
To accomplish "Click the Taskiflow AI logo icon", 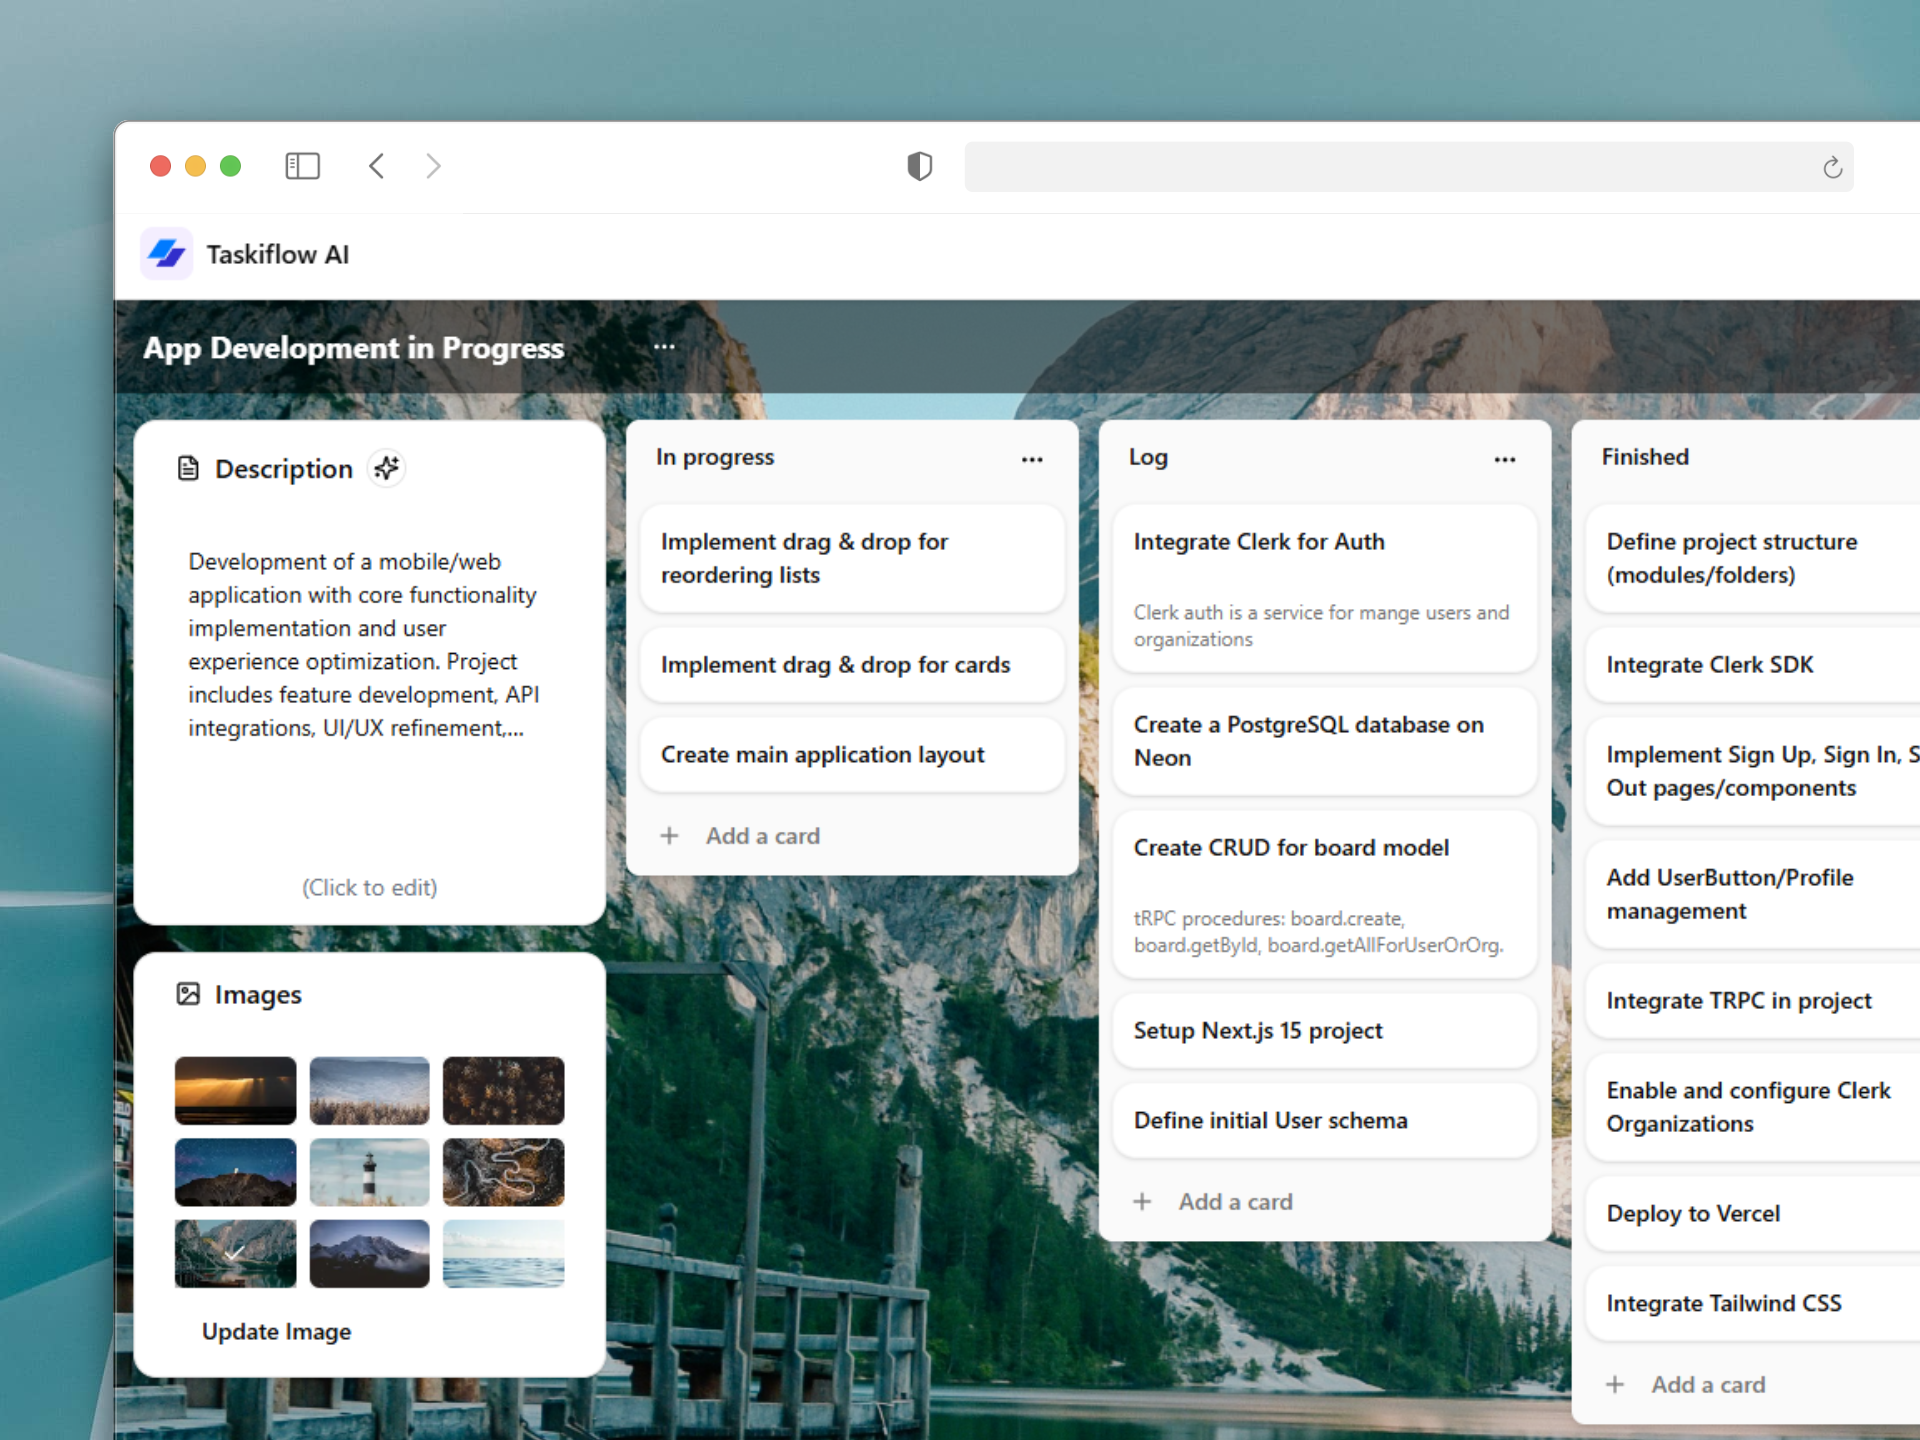I will point(166,254).
